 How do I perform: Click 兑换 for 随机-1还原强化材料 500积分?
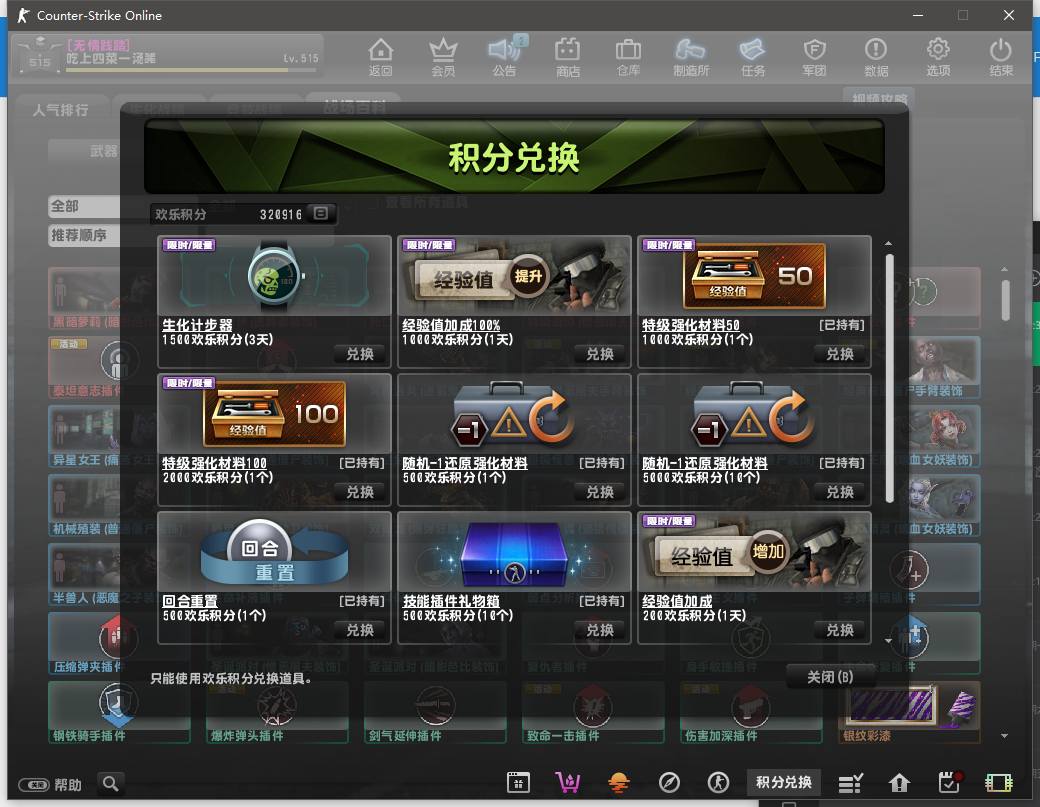(x=600, y=492)
